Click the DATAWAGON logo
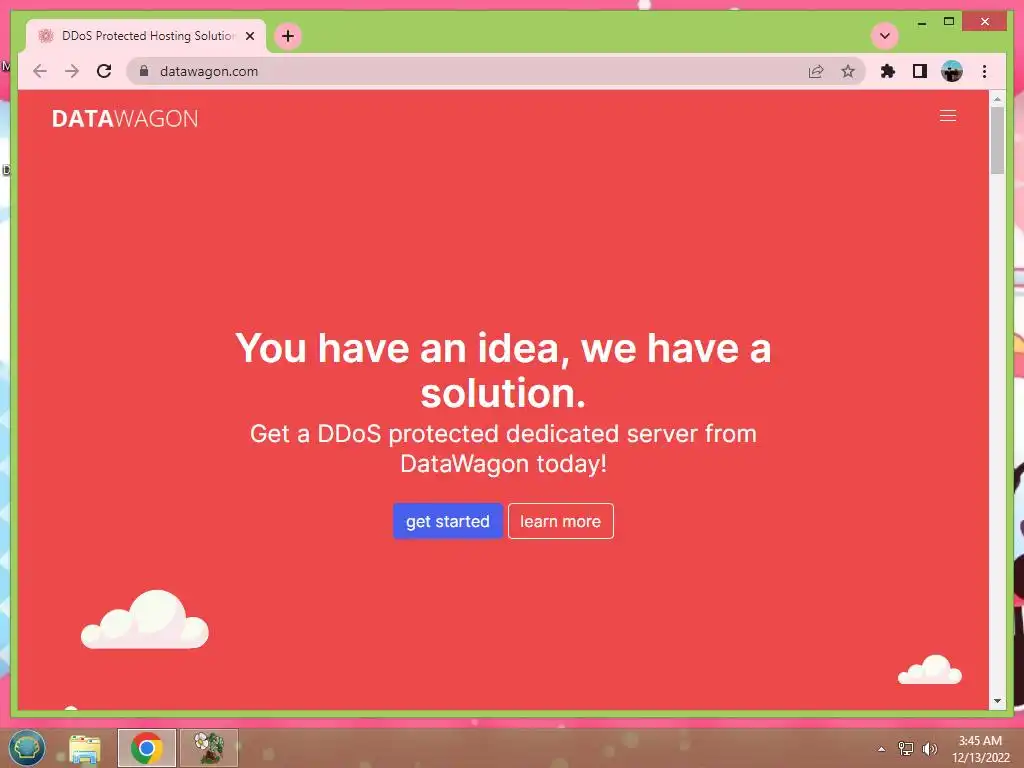Viewport: 1024px width, 768px height. 125,118
